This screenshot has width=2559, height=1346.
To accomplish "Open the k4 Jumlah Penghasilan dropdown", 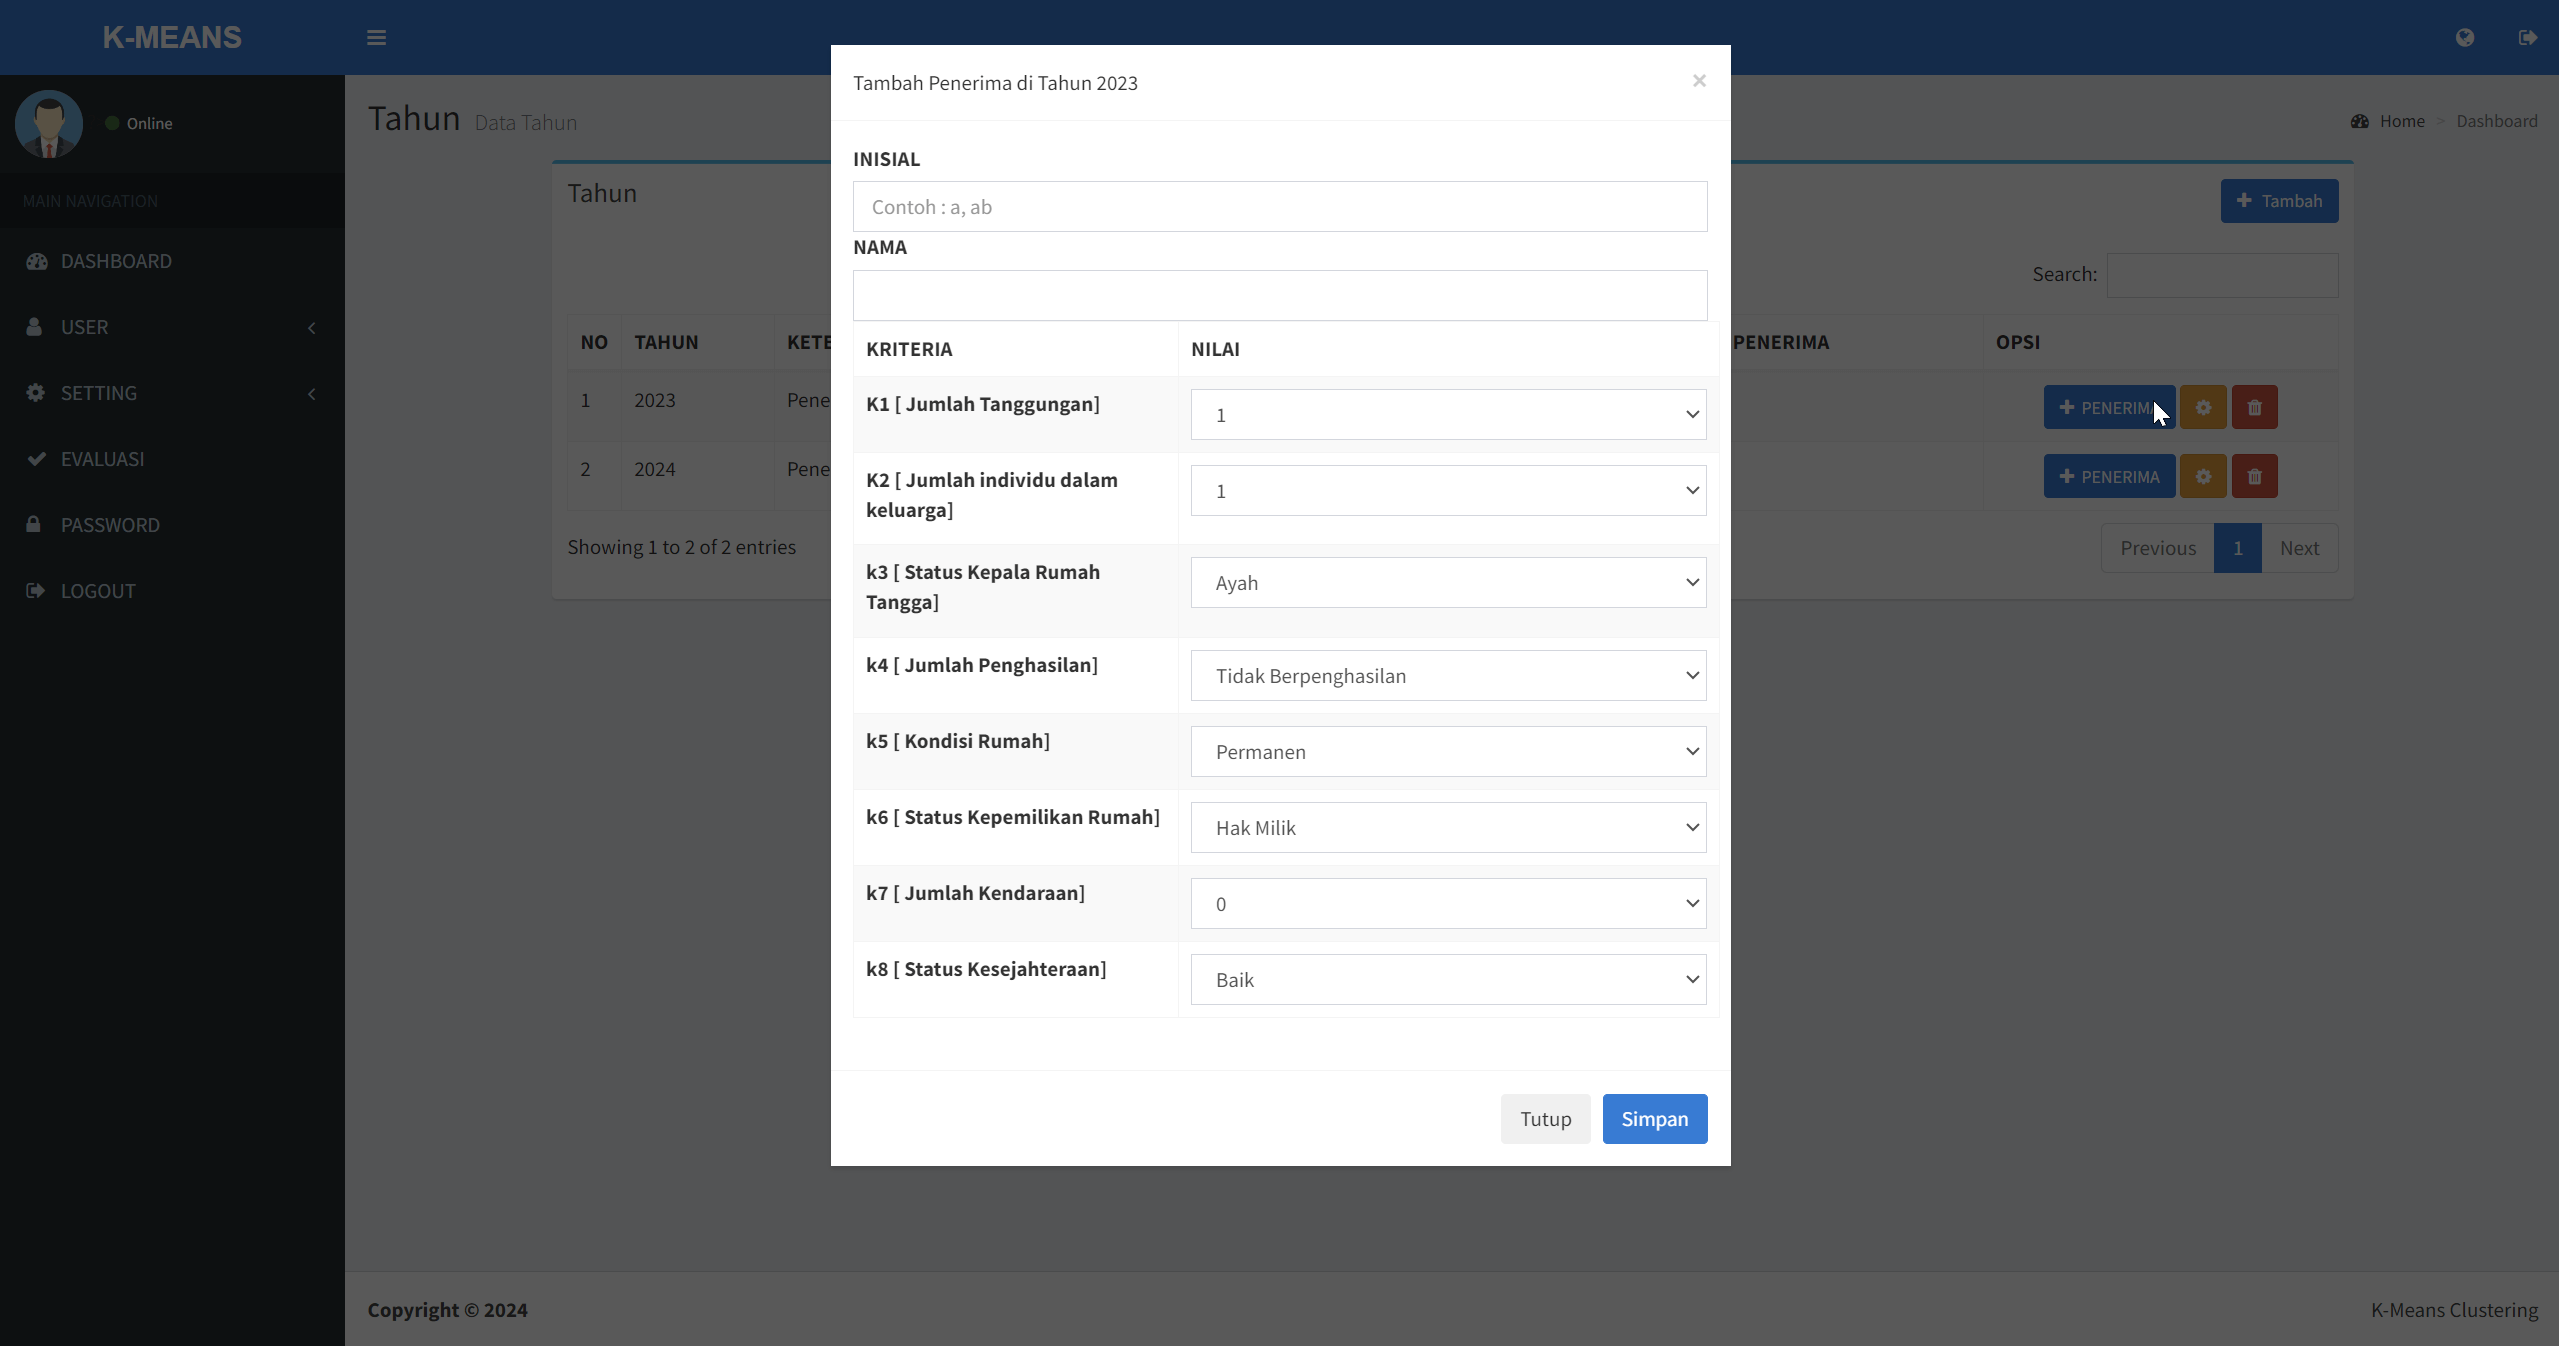I will click(x=1447, y=676).
